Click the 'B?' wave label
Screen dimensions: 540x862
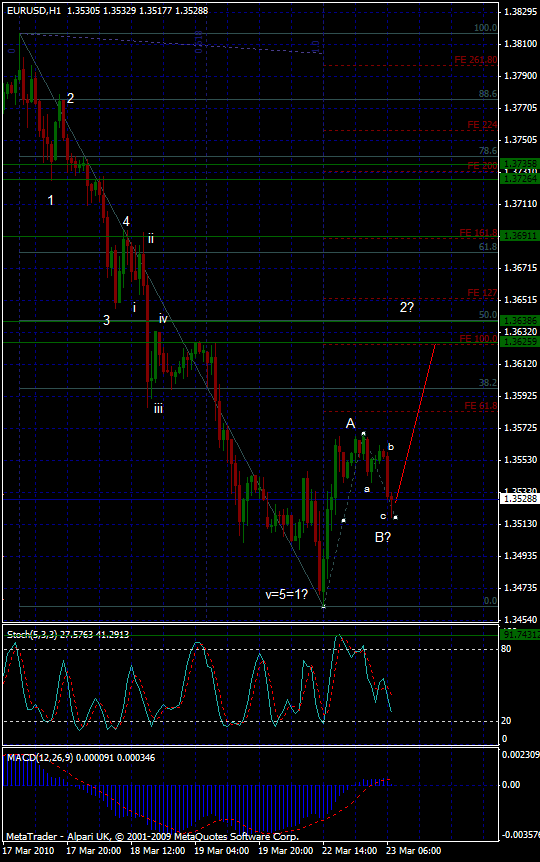pos(383,537)
